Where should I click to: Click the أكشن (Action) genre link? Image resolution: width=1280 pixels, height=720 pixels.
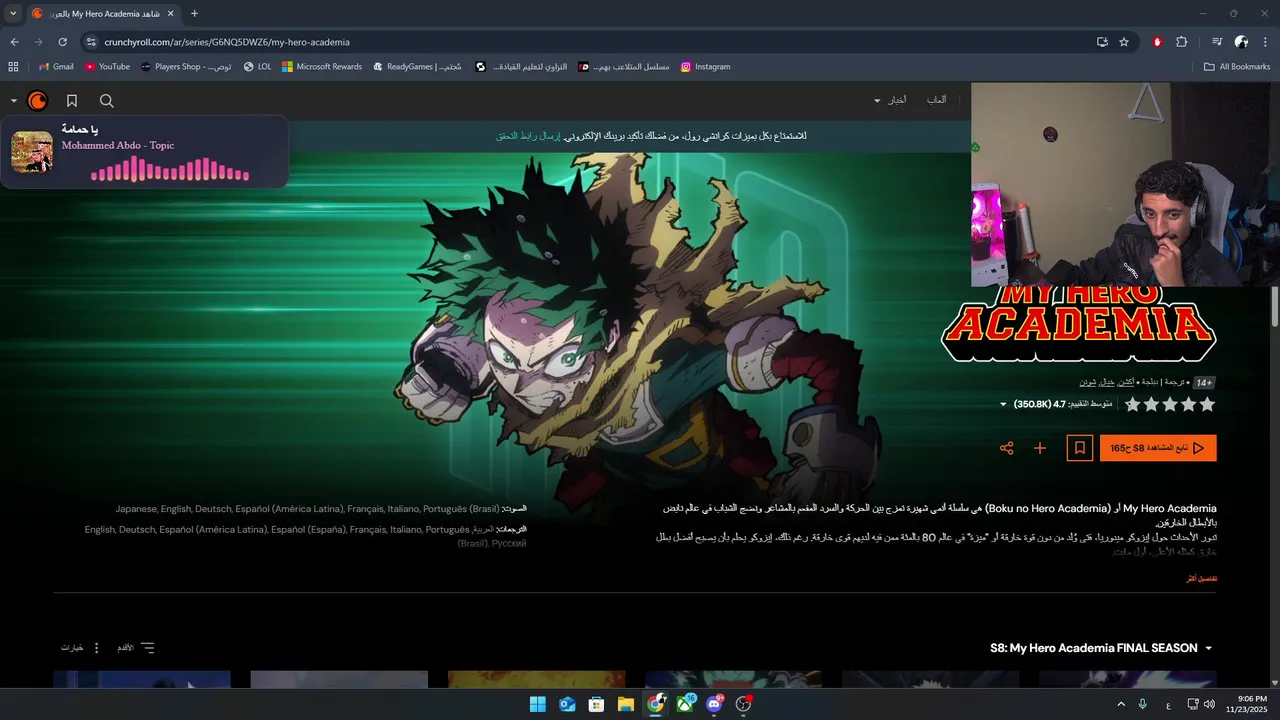point(1125,382)
